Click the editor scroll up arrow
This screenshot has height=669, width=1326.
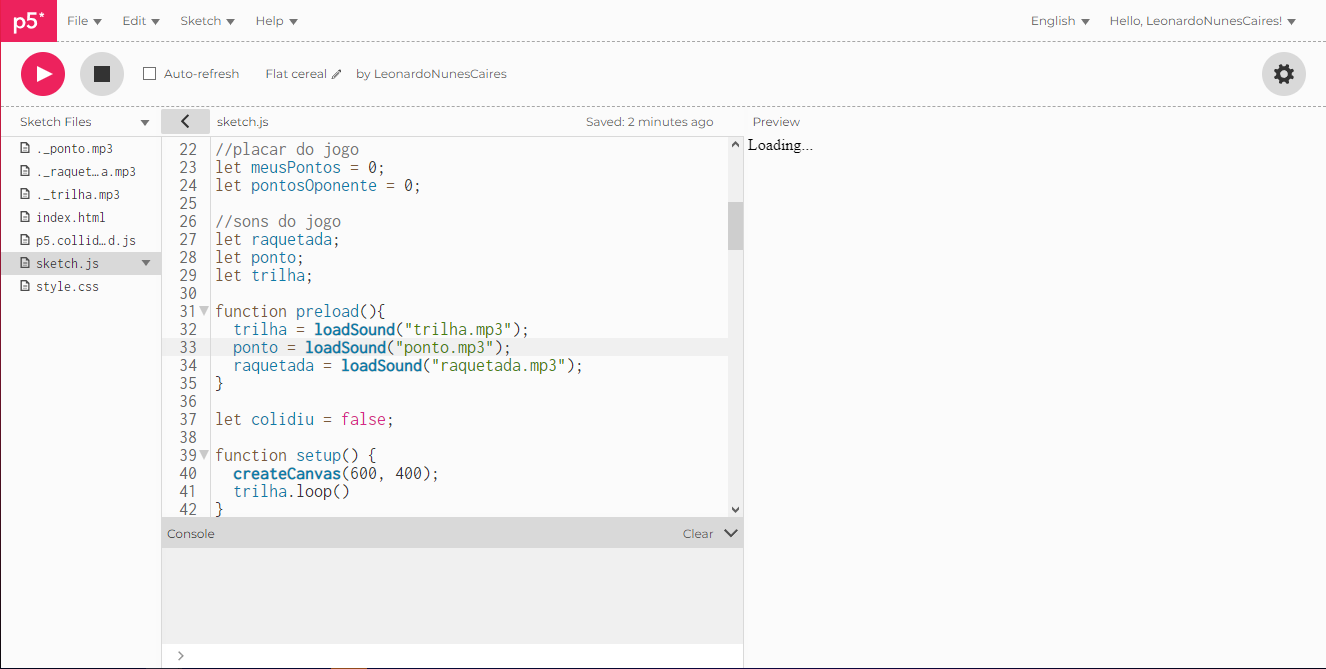pos(736,144)
